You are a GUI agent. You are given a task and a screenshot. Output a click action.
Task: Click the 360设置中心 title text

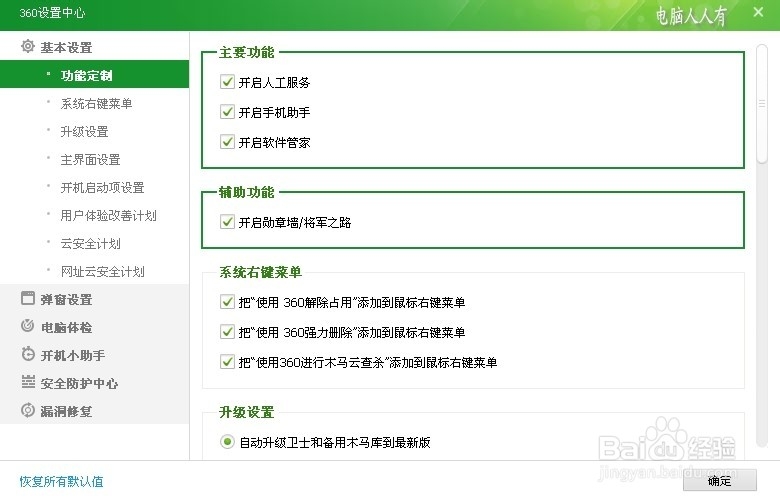[52, 12]
